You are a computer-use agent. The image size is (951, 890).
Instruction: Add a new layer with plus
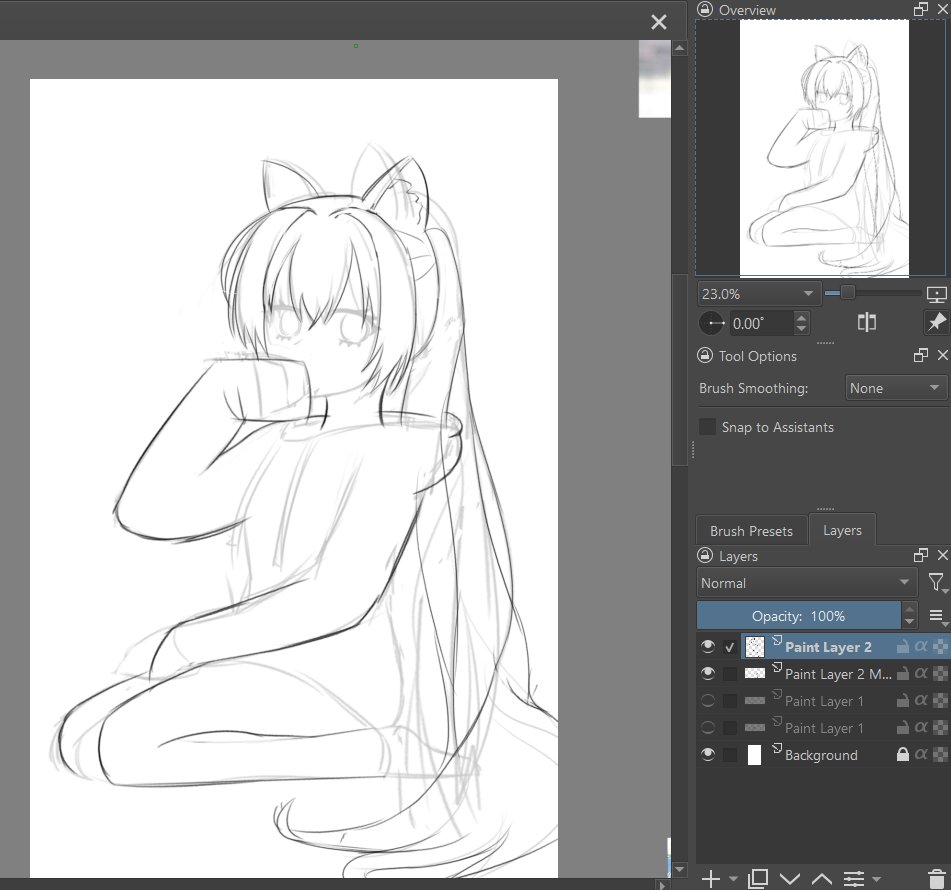pos(711,878)
